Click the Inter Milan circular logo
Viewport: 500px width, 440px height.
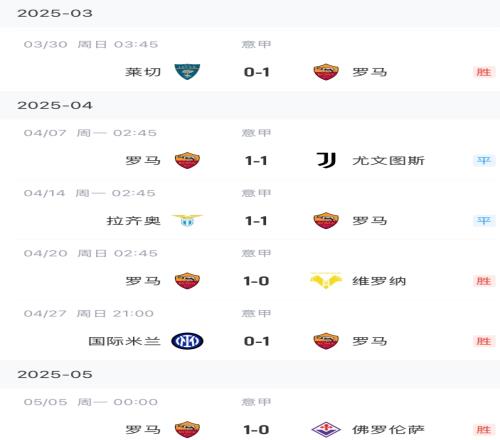(x=187, y=341)
